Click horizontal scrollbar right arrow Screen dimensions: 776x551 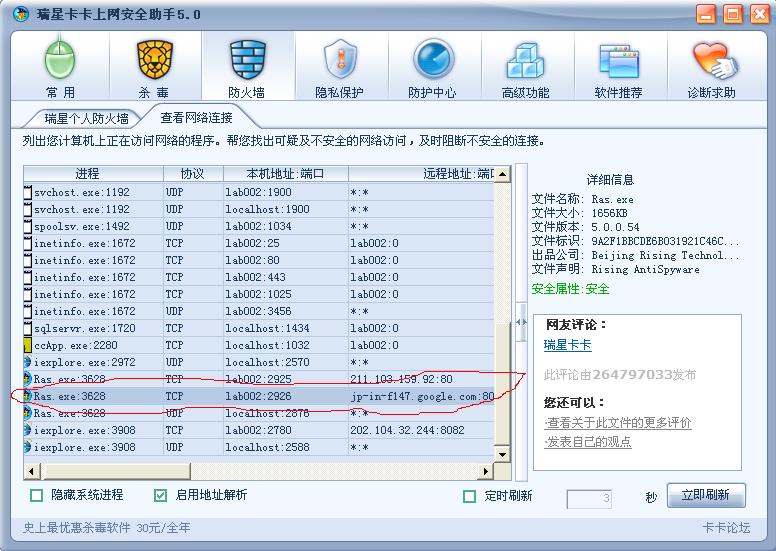point(486,471)
